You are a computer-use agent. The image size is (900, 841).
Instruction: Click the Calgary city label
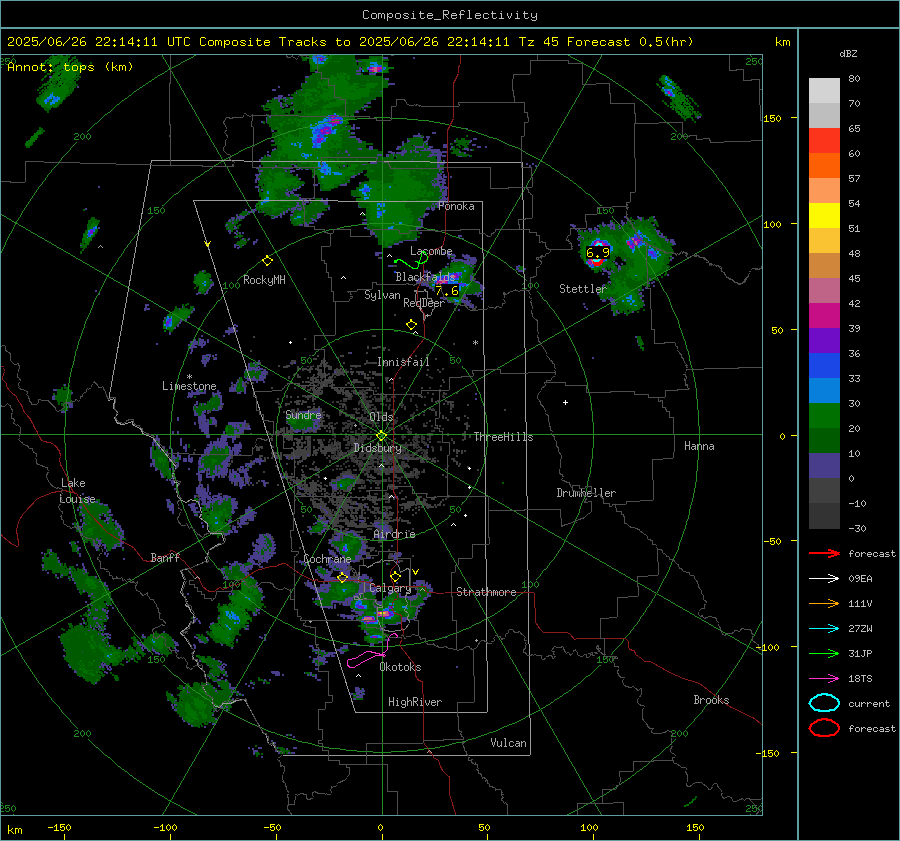click(x=390, y=588)
